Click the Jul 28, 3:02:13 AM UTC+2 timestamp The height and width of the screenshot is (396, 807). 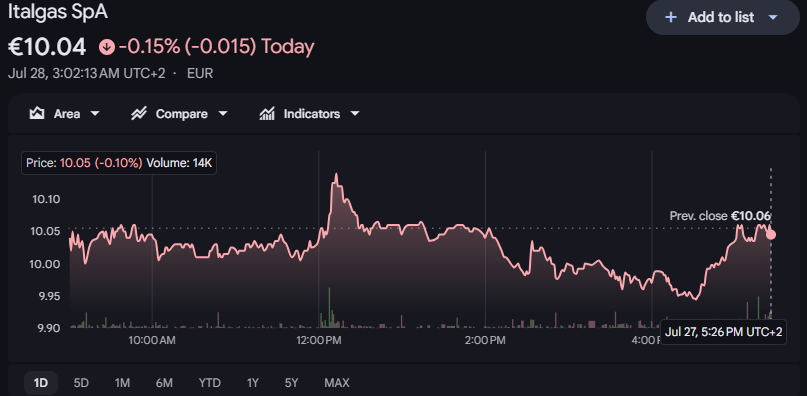coord(86,73)
